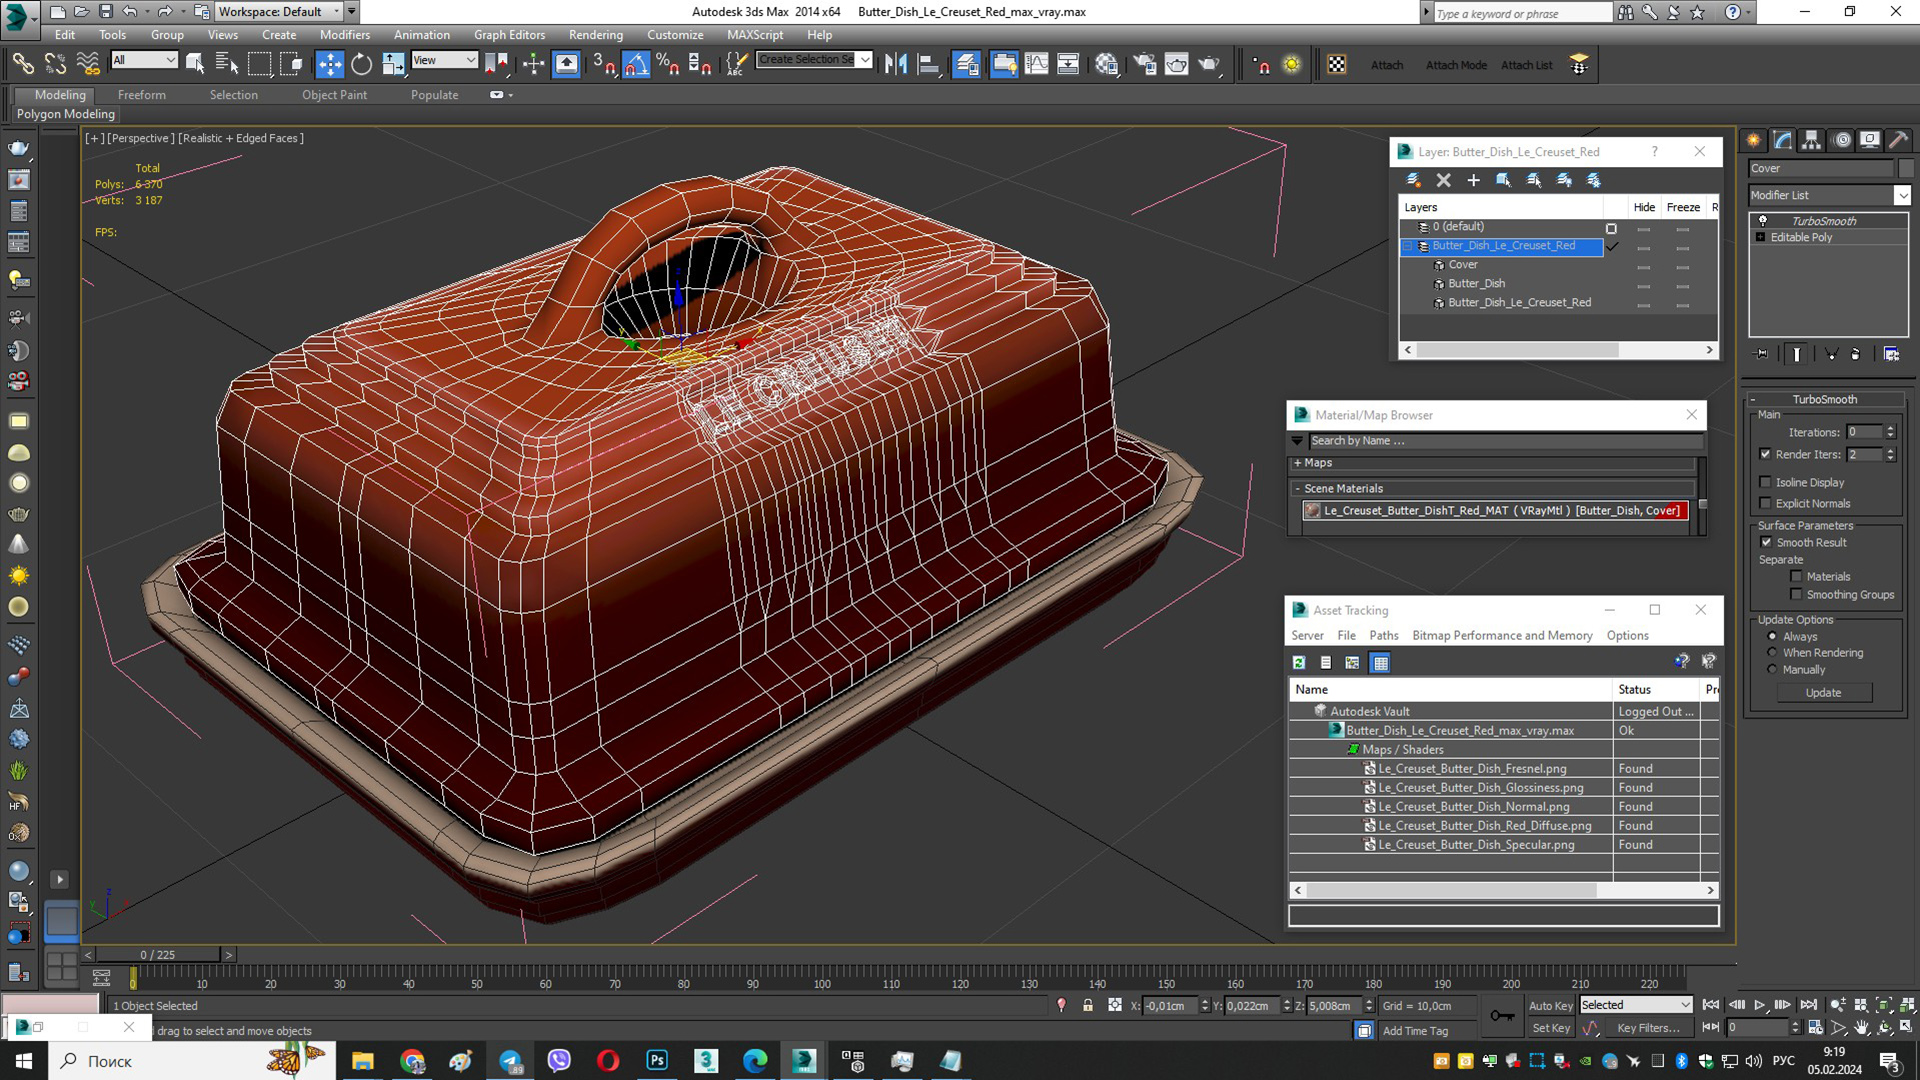Refresh Asset Tracking list

click(x=1299, y=663)
